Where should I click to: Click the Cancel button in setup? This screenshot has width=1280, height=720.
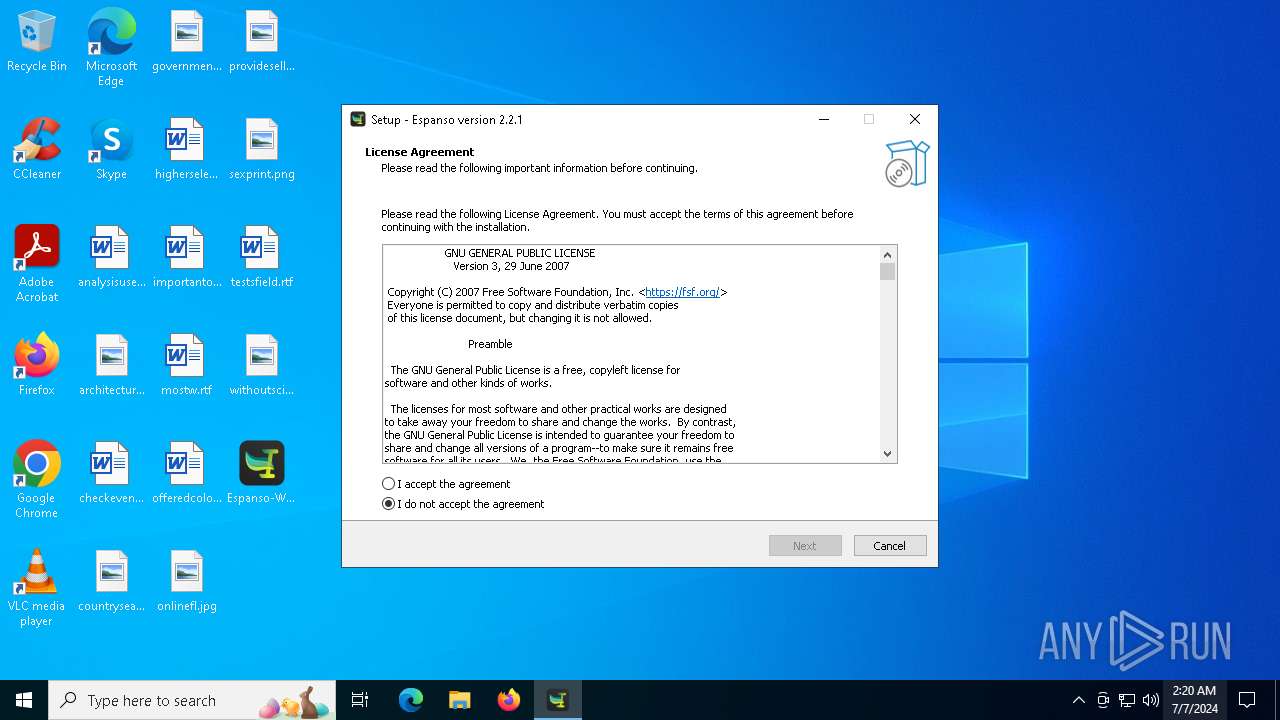[x=890, y=545]
